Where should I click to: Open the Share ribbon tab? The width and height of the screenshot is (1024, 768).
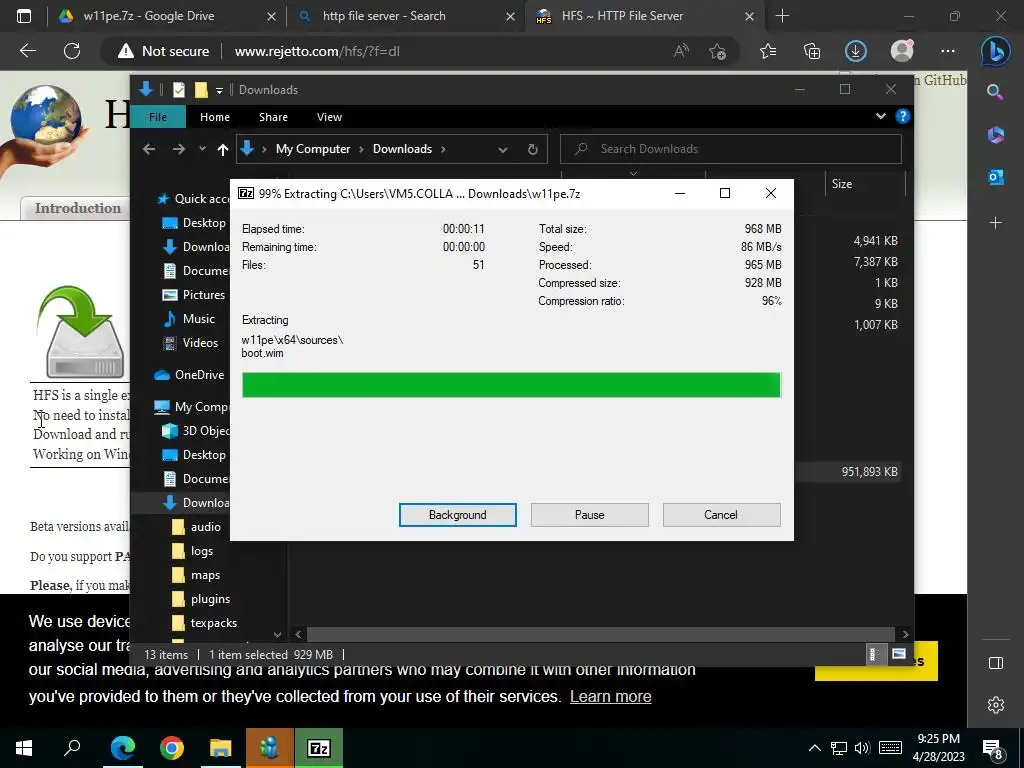click(x=273, y=117)
